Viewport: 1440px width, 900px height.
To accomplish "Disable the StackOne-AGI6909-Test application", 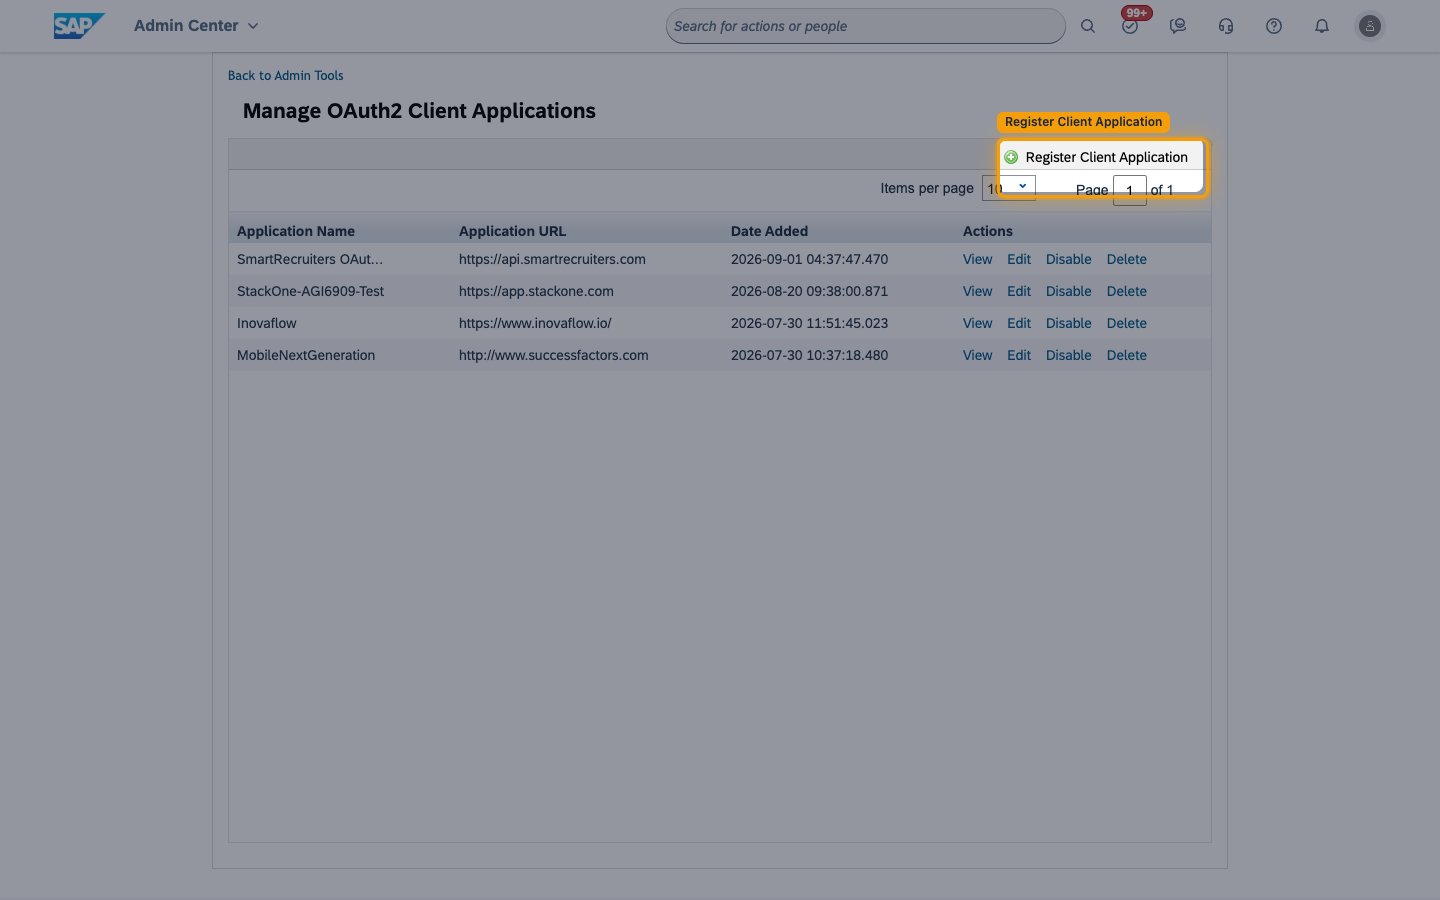I will (x=1069, y=291).
